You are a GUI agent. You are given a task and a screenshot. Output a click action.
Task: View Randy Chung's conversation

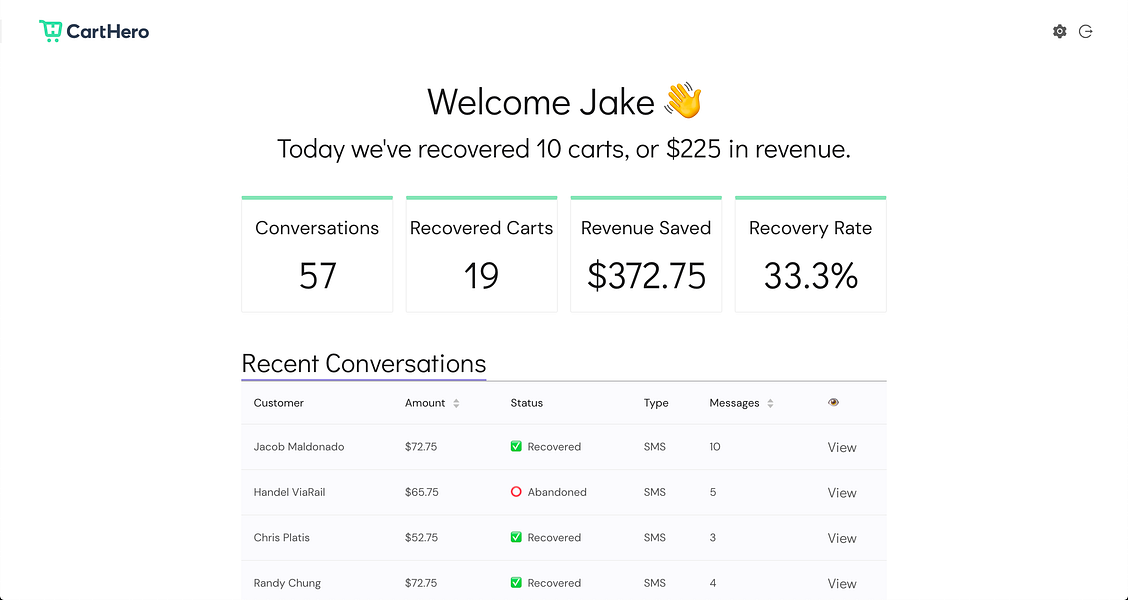[x=842, y=583]
